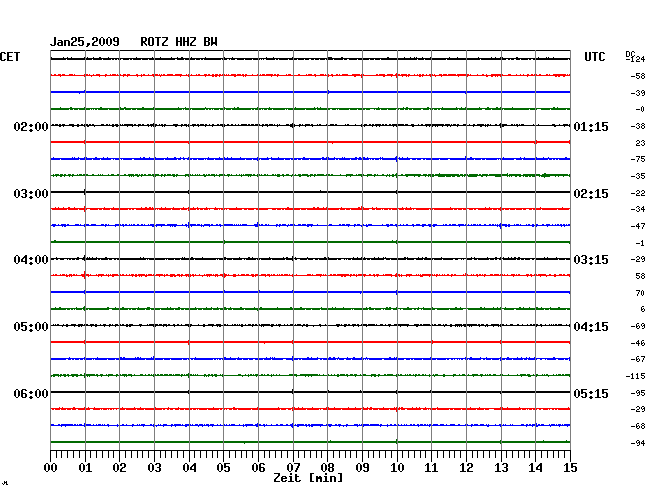The height and width of the screenshot is (494, 650).
Task: Click the "UTC" time zone label
Action: pyautogui.click(x=594, y=57)
